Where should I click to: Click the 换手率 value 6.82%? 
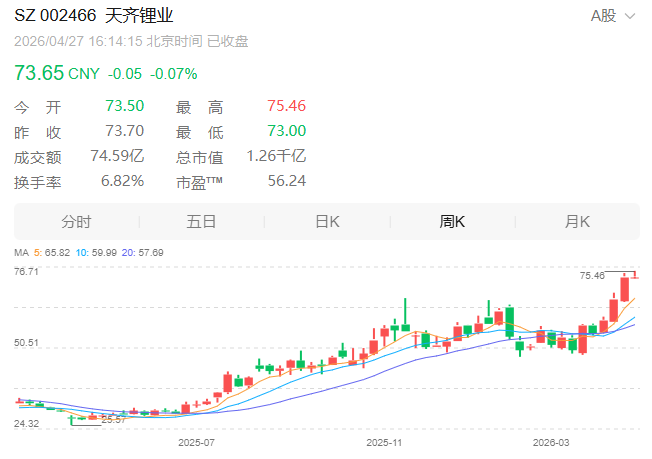[123, 181]
